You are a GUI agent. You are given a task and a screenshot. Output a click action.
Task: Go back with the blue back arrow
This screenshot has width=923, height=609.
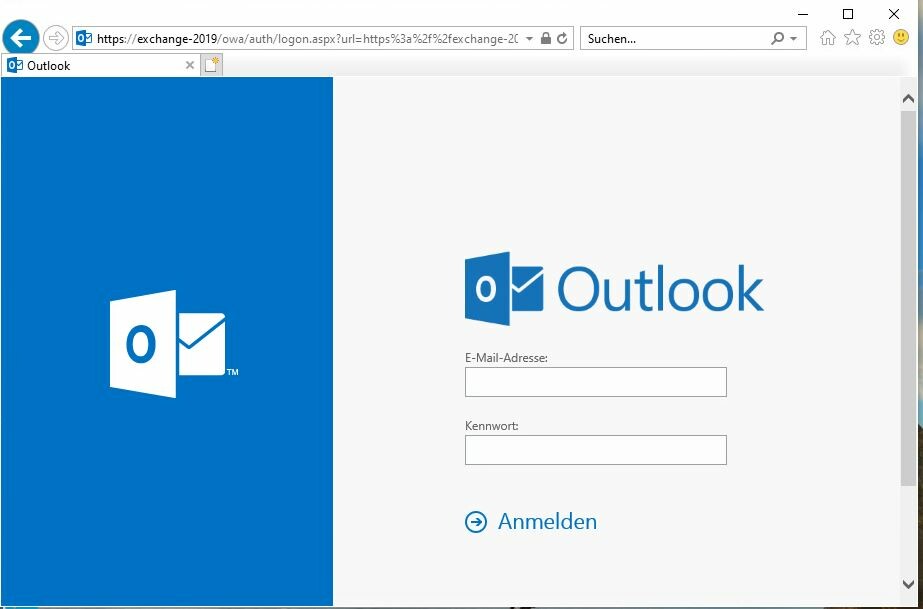(x=21, y=39)
